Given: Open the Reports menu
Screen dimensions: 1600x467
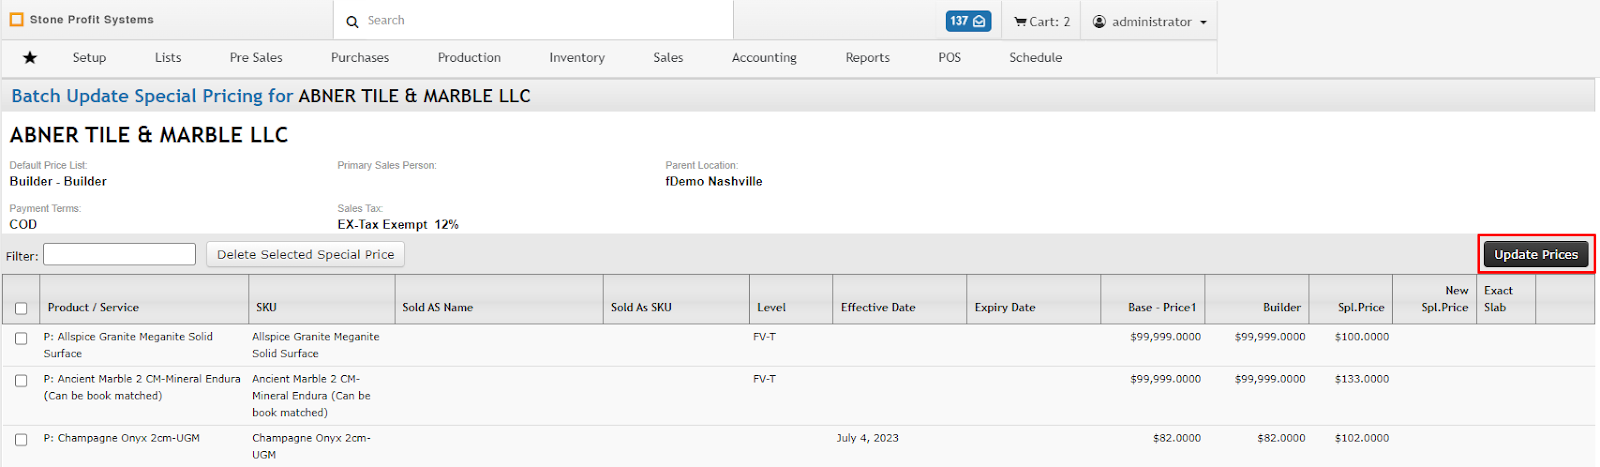Looking at the screenshot, I should point(867,58).
